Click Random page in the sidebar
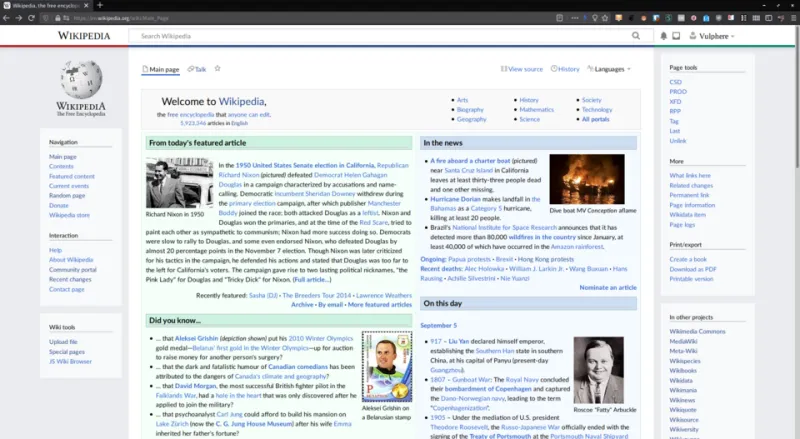 click(x=67, y=196)
